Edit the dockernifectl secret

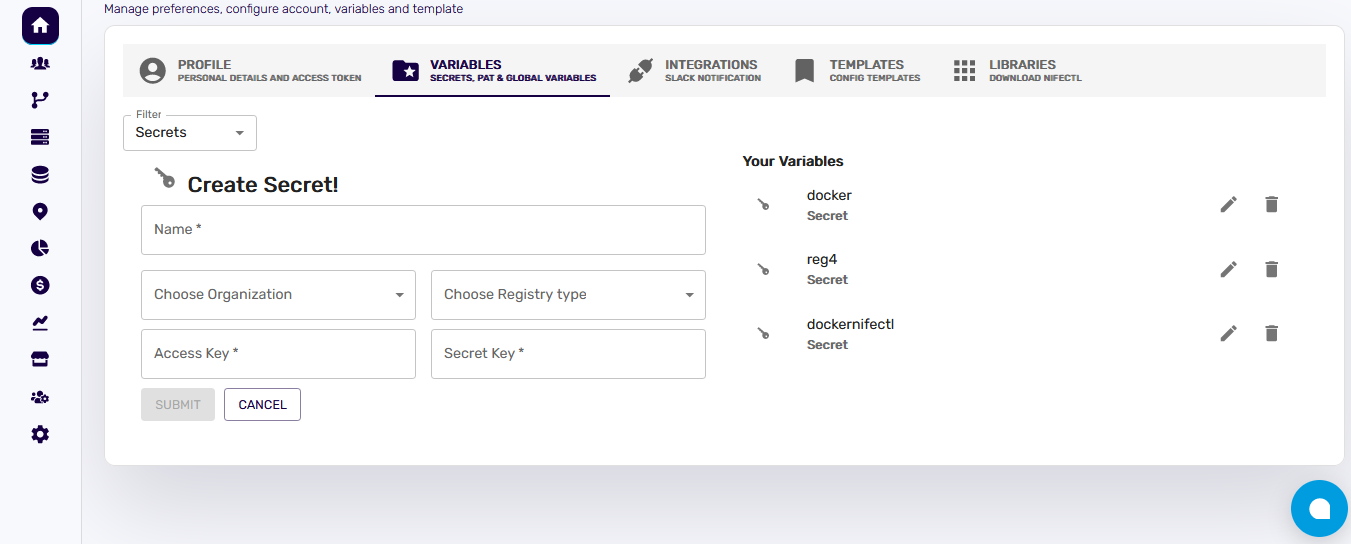tap(1229, 333)
